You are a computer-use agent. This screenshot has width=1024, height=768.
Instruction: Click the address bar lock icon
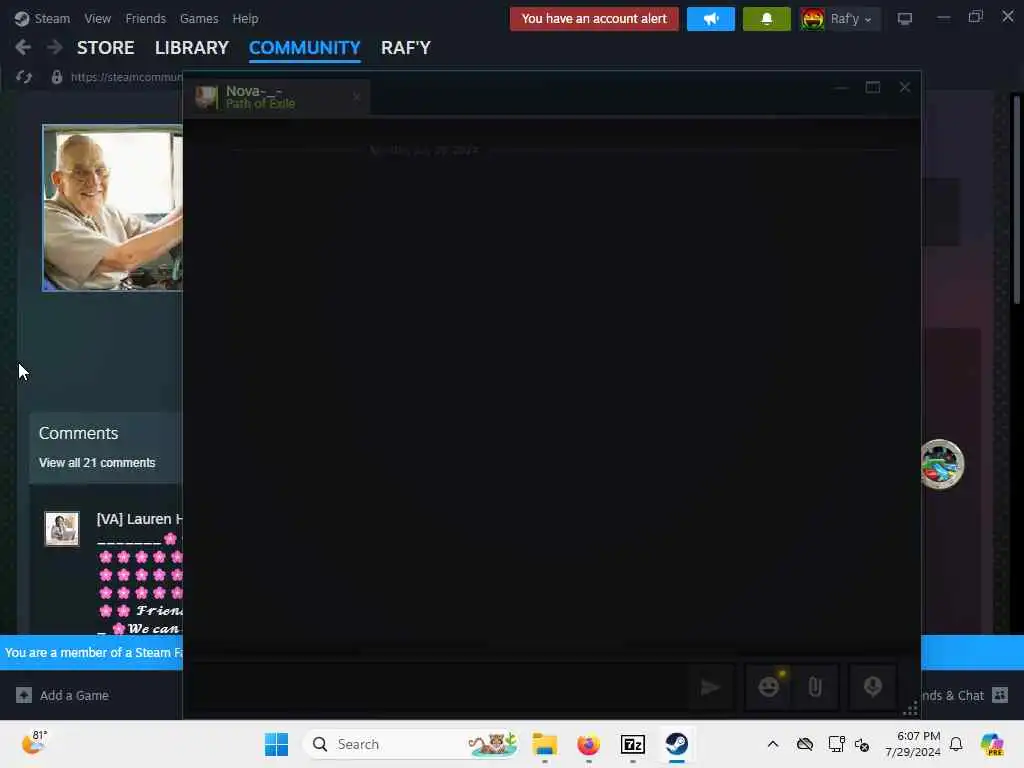57,77
